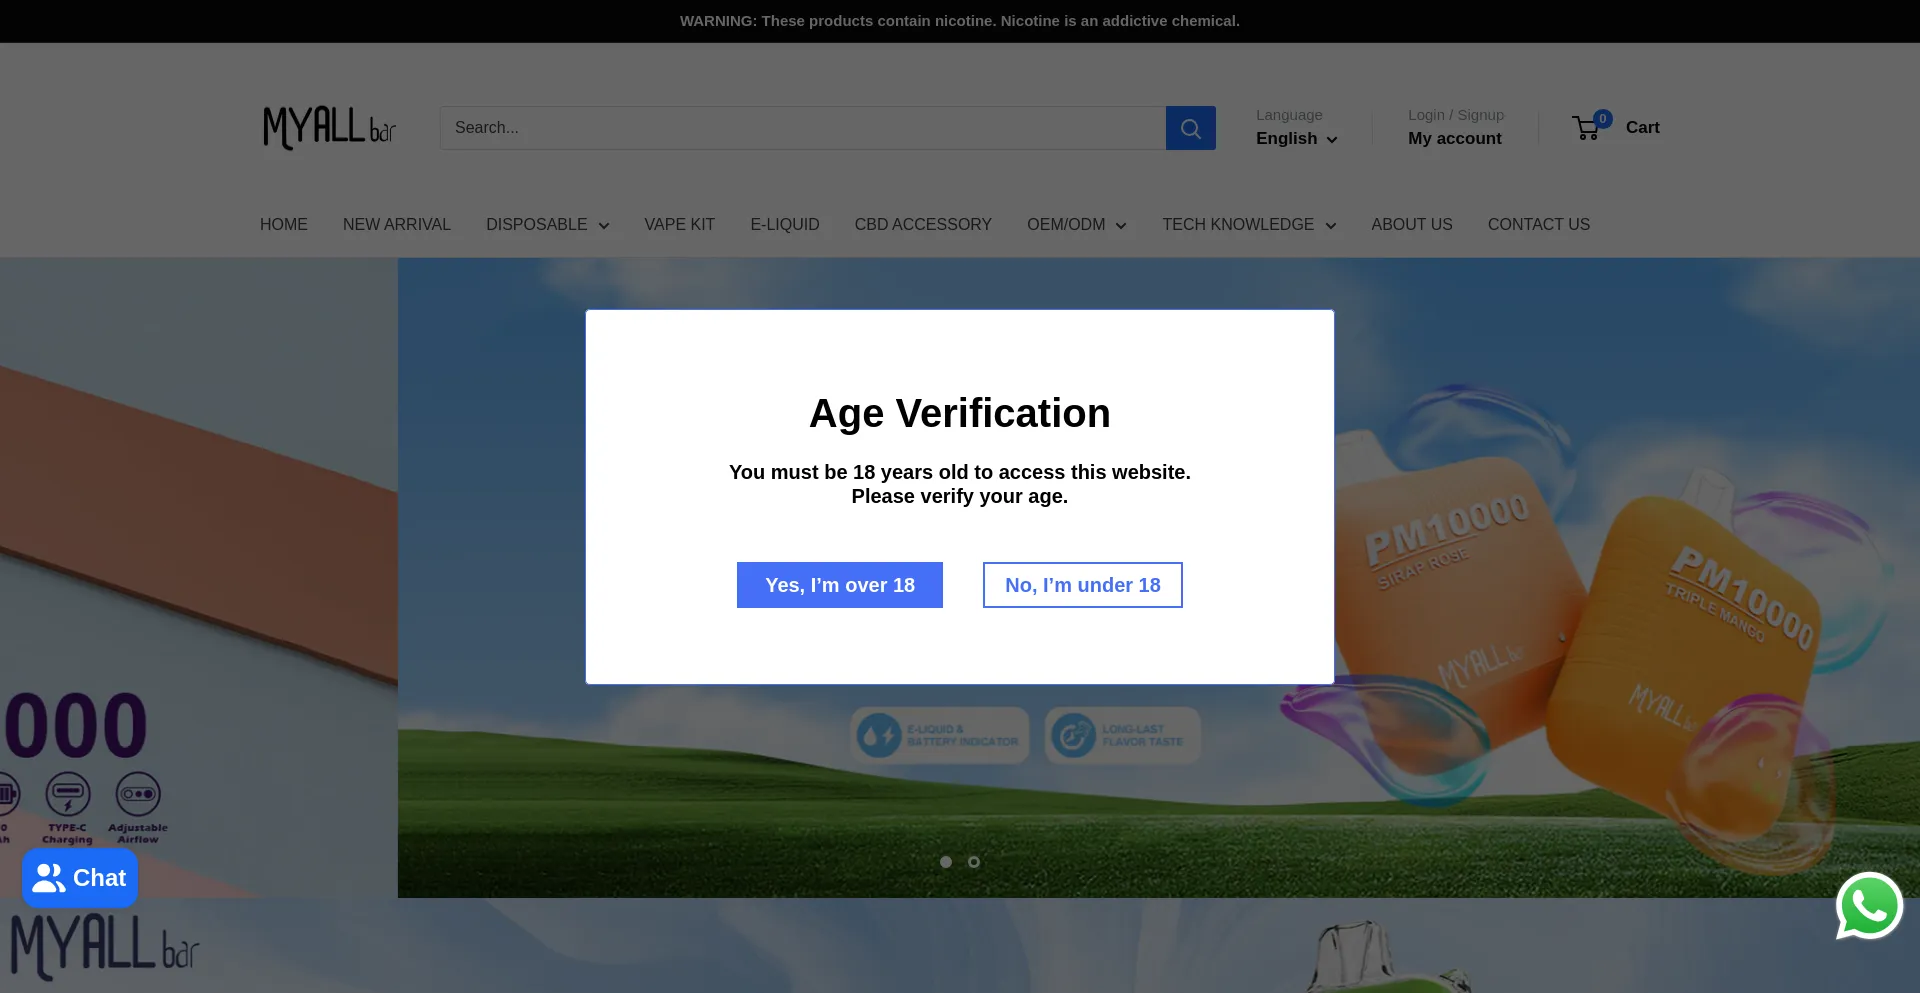Open E-LIQUID menu item
Screen dimensions: 1920x993
click(785, 224)
